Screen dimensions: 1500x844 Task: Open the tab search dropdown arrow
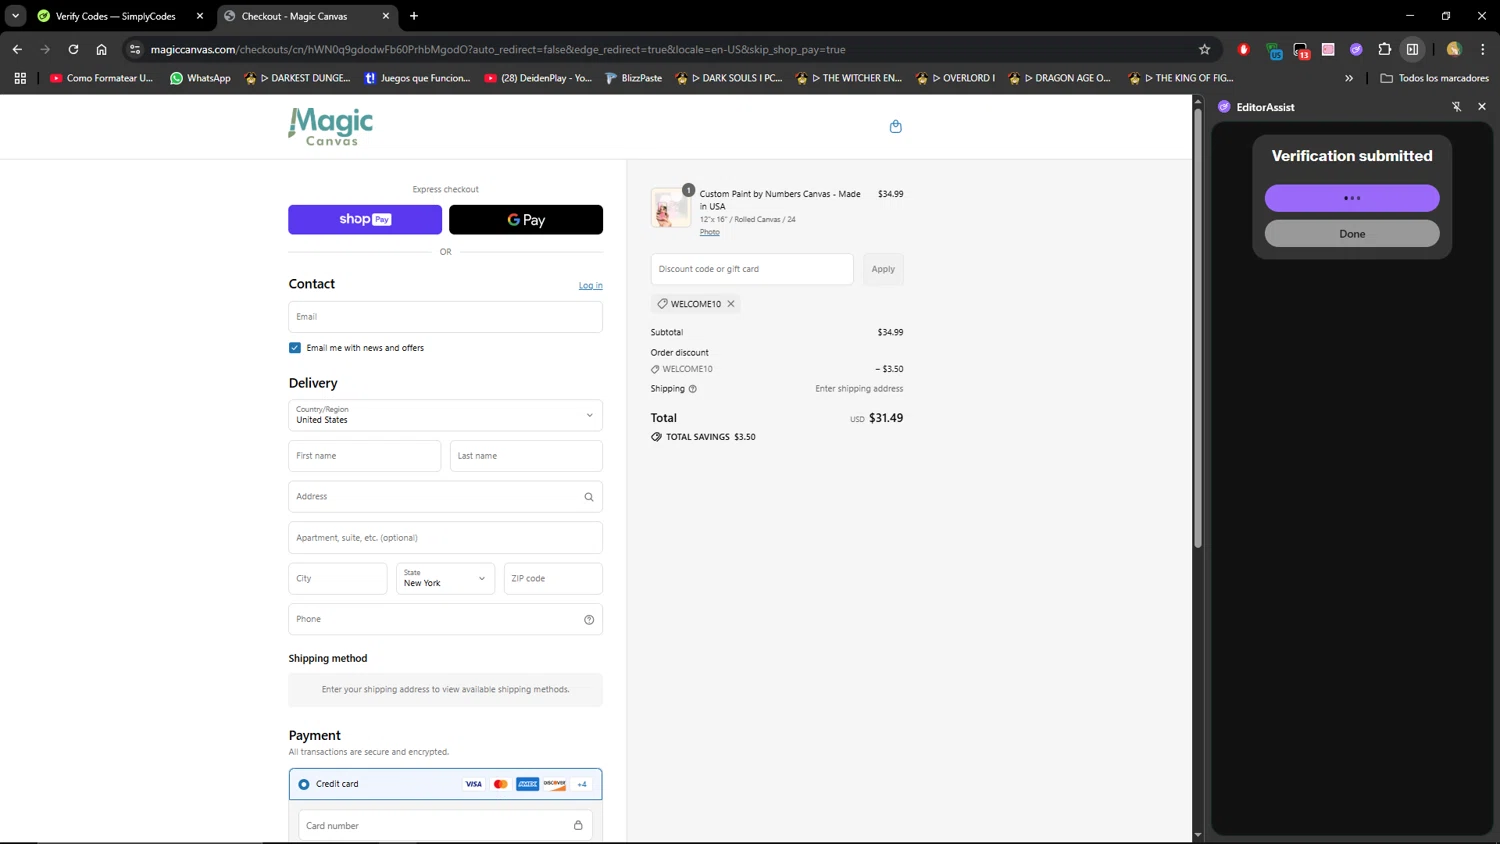point(15,16)
